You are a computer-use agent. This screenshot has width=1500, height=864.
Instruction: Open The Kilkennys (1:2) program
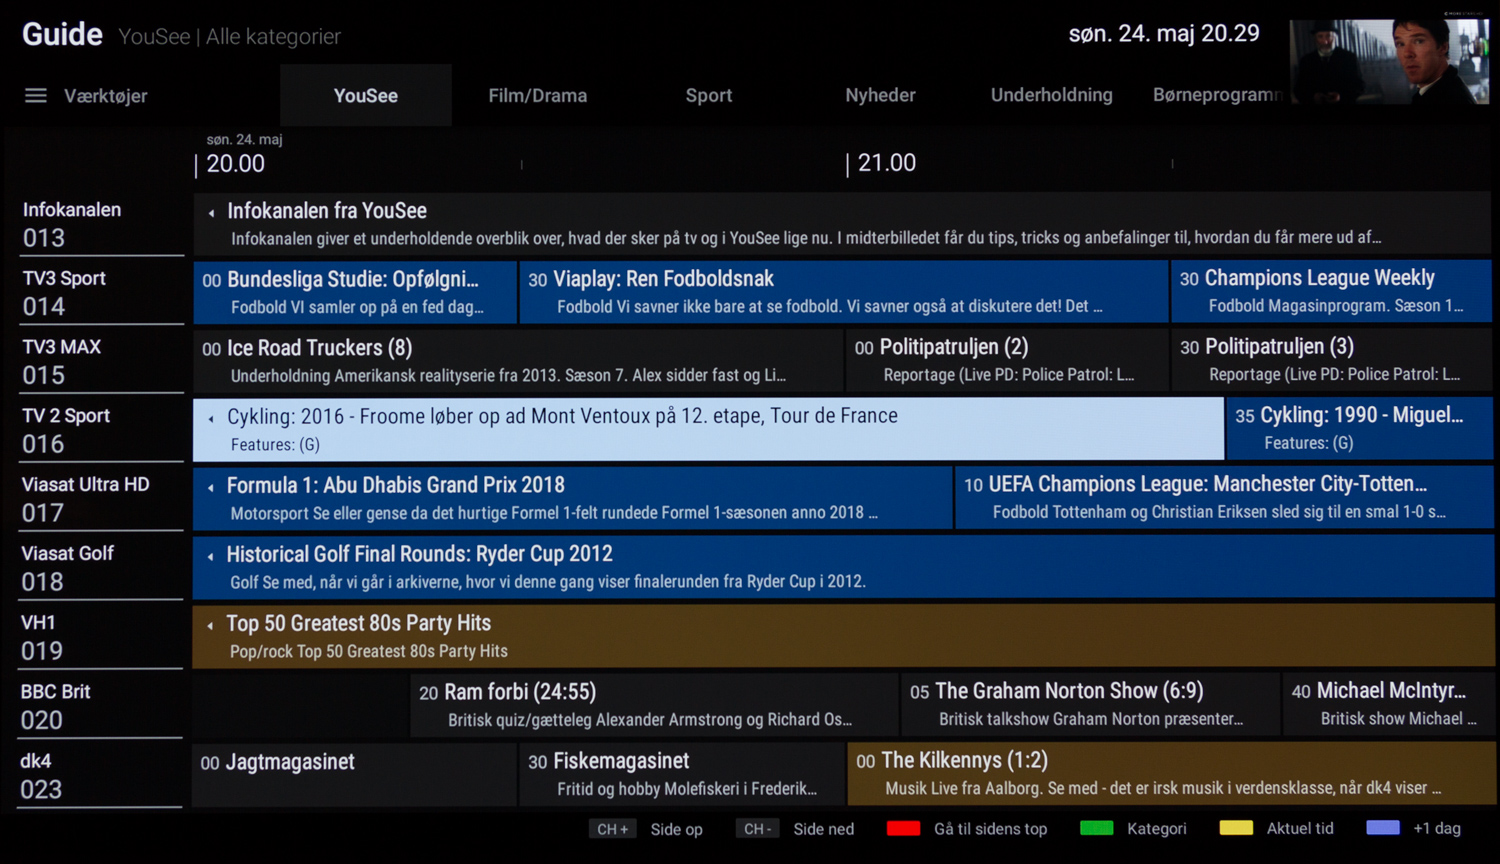pos(1172,774)
